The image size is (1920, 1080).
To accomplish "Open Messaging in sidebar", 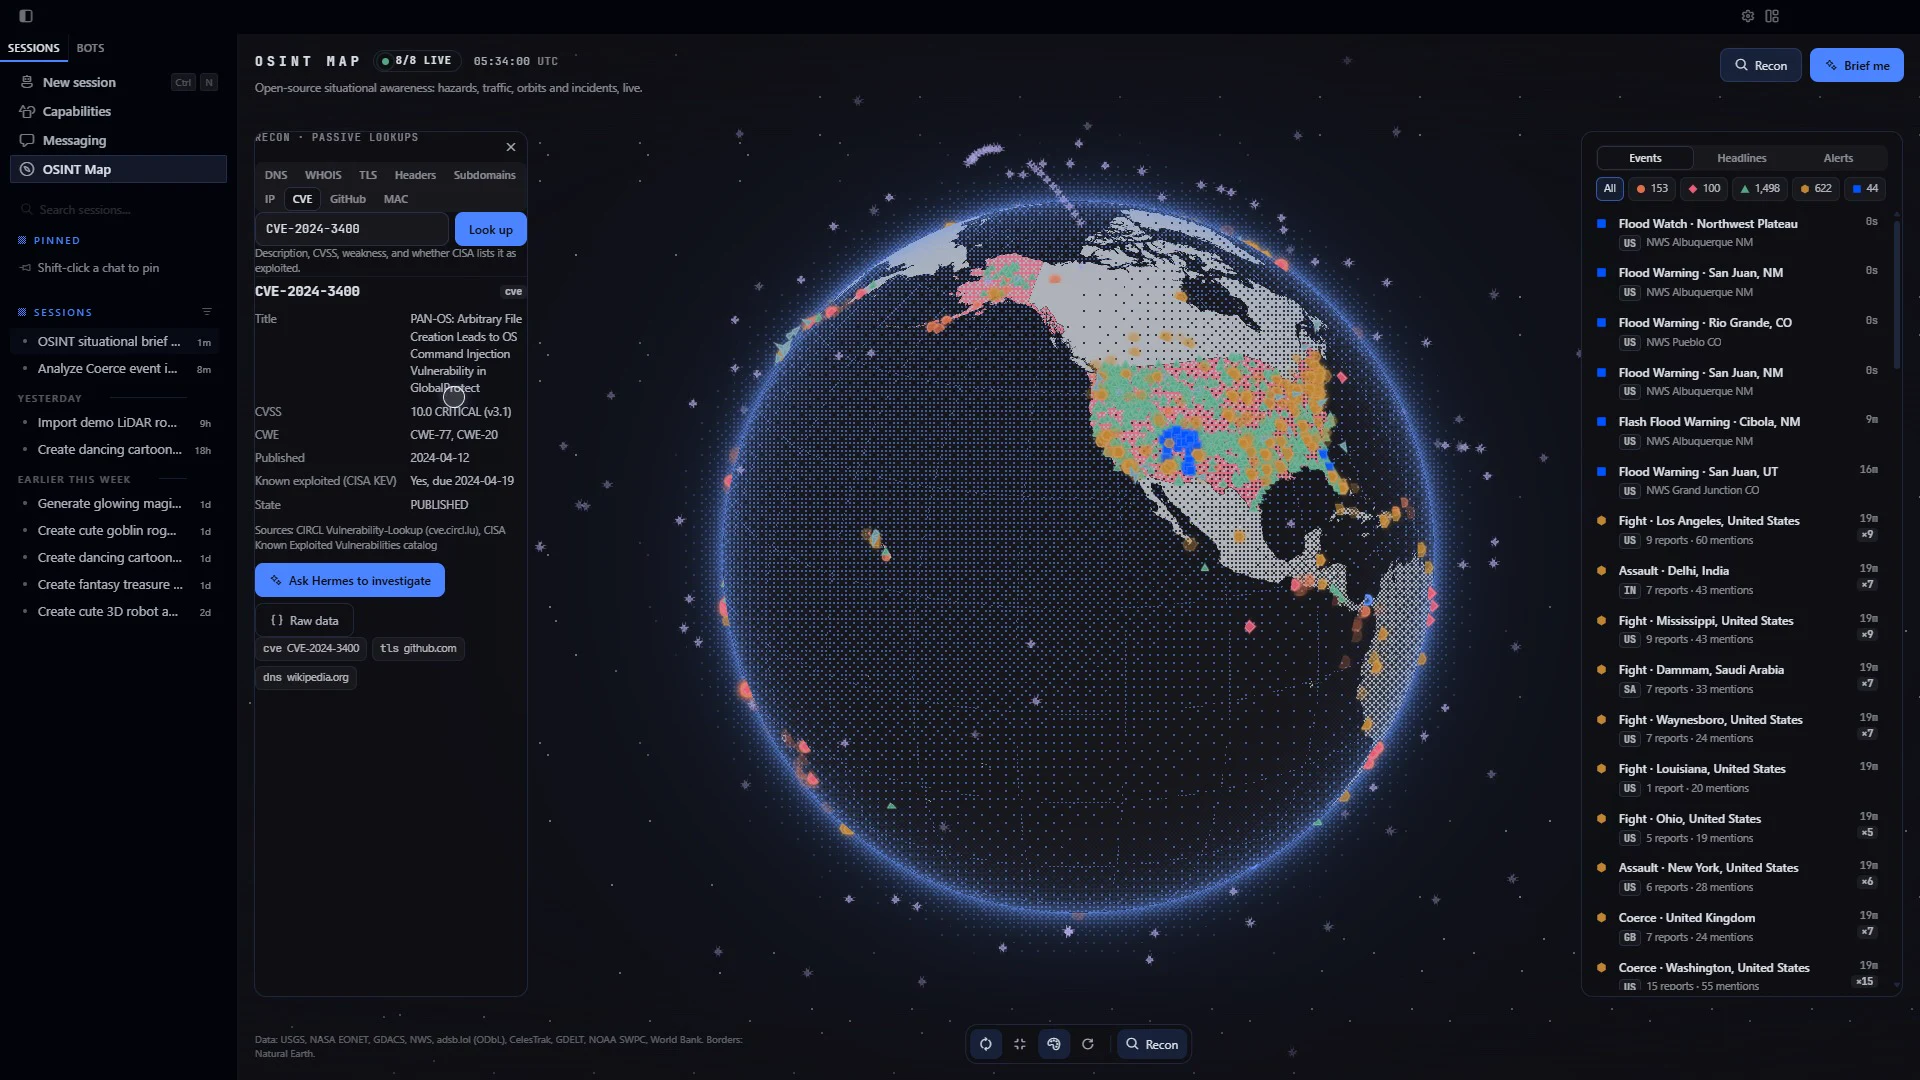I will pyautogui.click(x=118, y=140).
